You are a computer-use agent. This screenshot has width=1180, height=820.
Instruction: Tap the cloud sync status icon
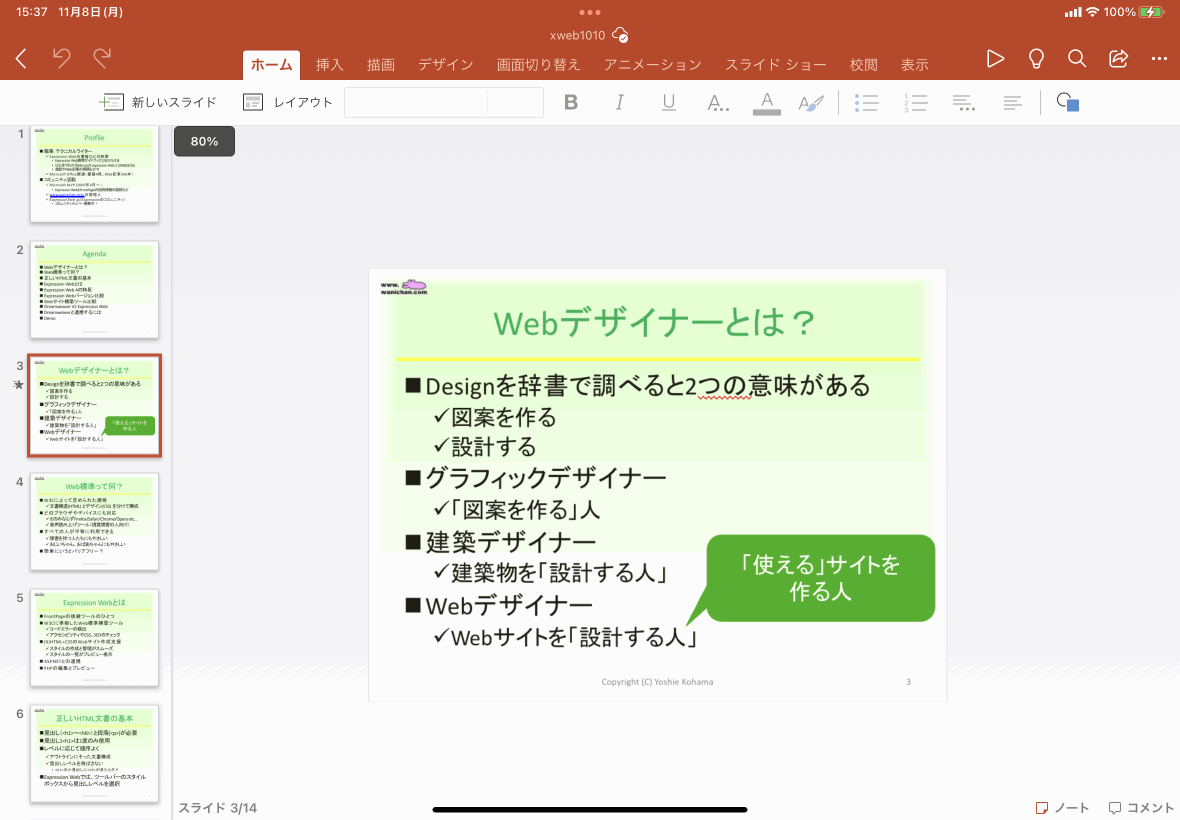pos(620,35)
